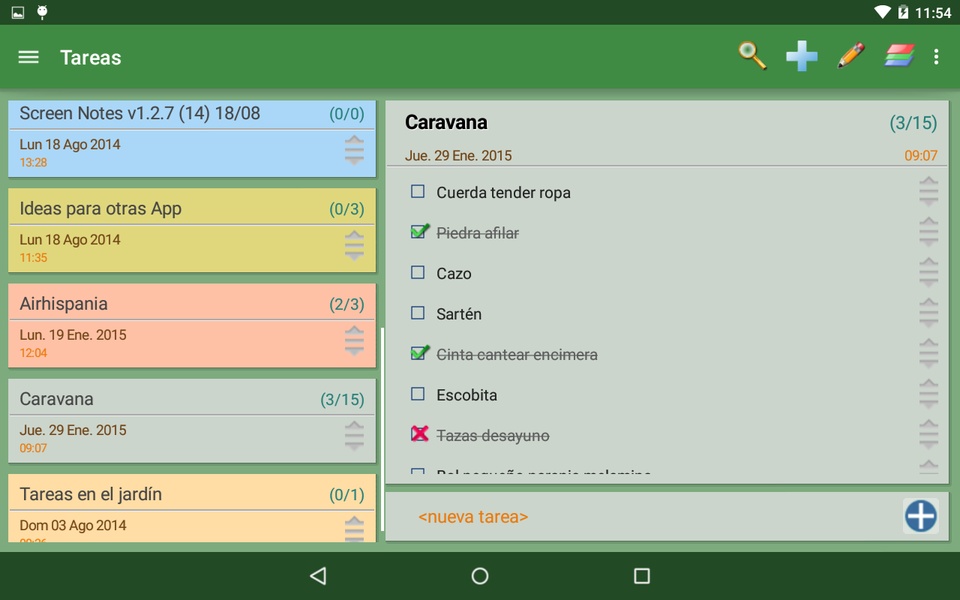Tap the (0/3) counter on Ideas card
The width and height of the screenshot is (960, 600).
click(347, 209)
